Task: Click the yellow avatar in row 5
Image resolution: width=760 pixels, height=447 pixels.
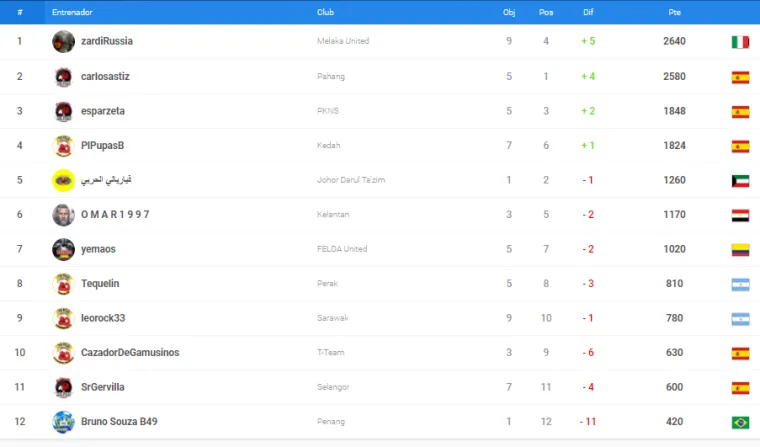Action: [63, 180]
